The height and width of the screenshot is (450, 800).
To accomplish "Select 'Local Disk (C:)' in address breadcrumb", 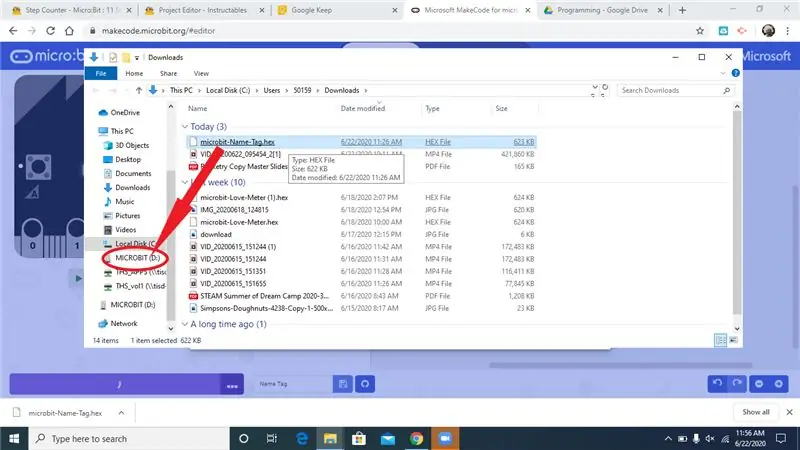I will 228,90.
